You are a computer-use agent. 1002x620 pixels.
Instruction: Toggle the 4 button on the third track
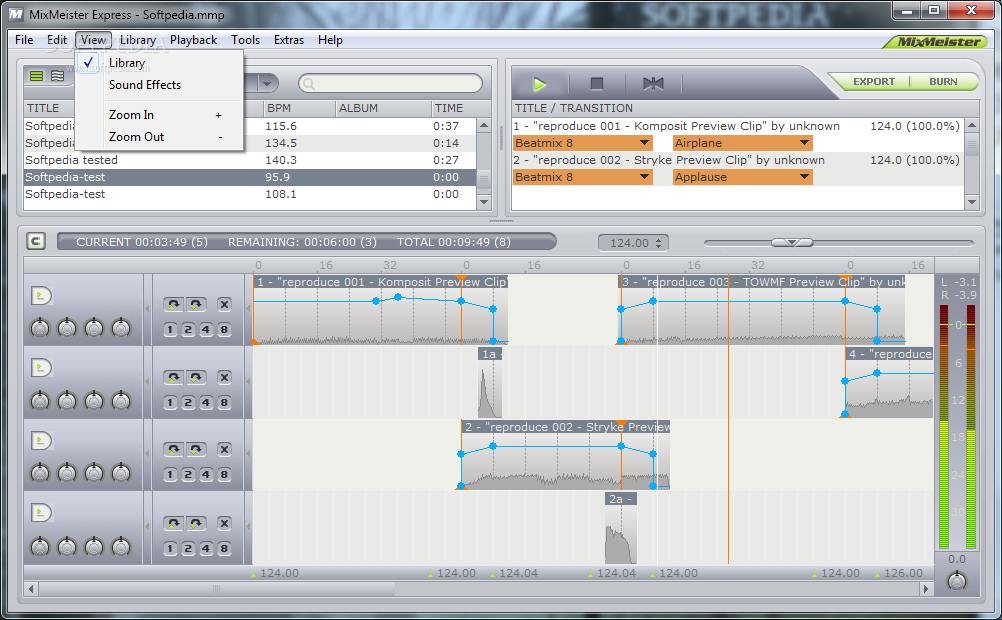(206, 475)
